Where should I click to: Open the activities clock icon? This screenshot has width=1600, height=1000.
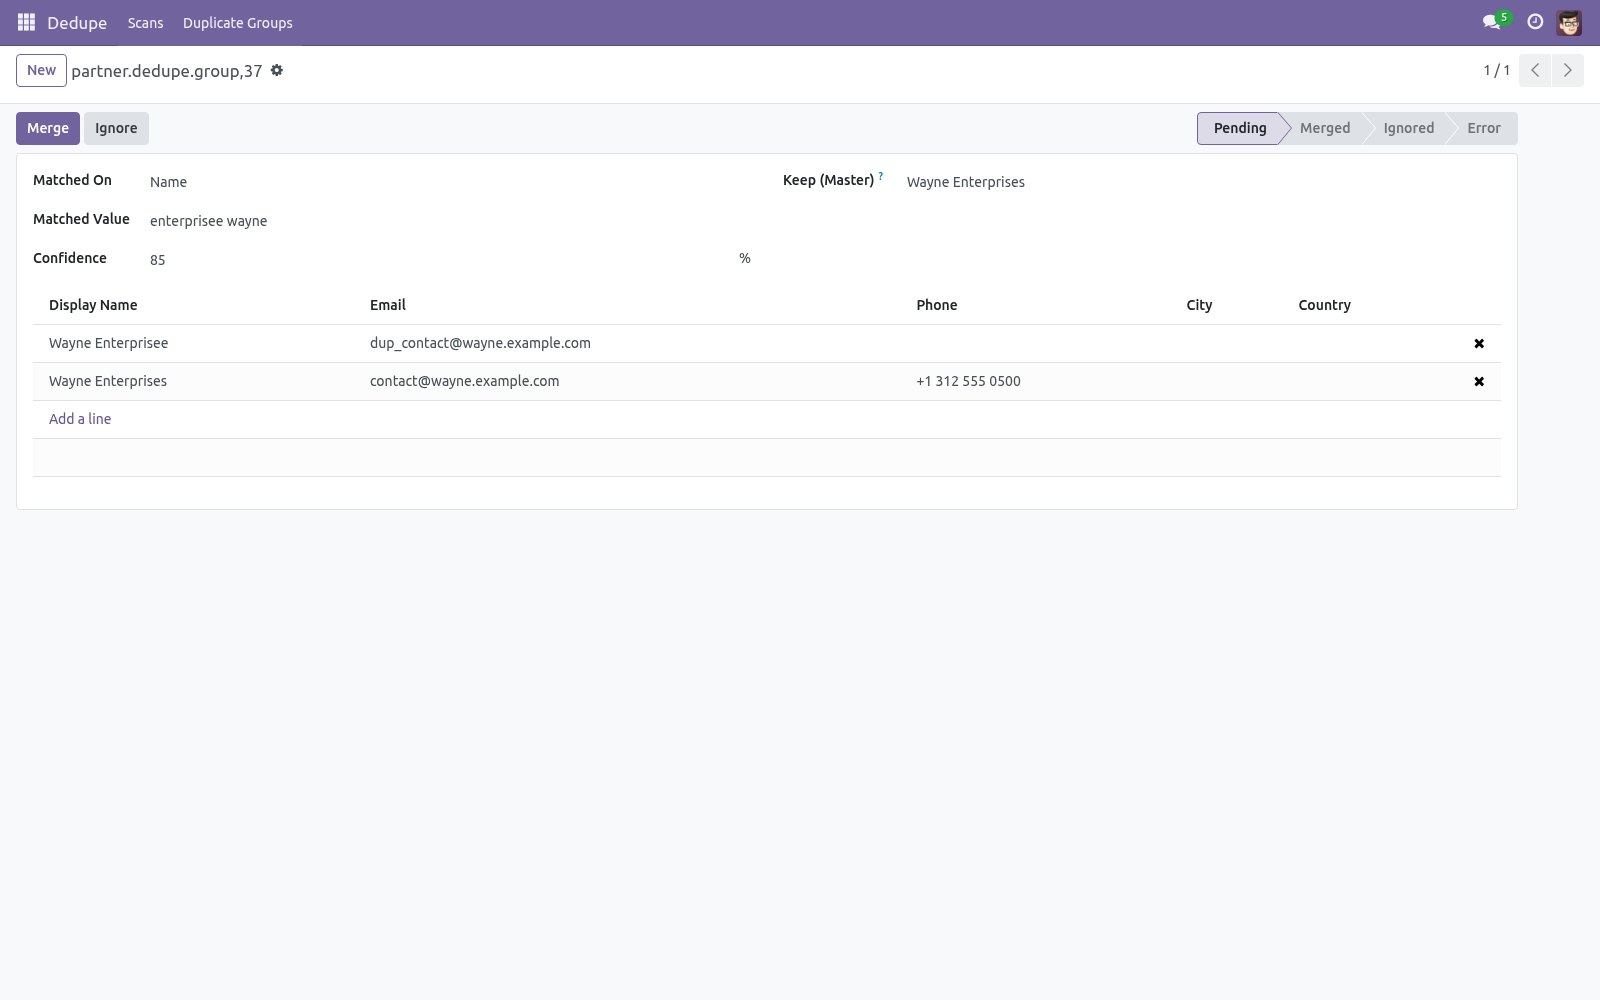(x=1535, y=21)
